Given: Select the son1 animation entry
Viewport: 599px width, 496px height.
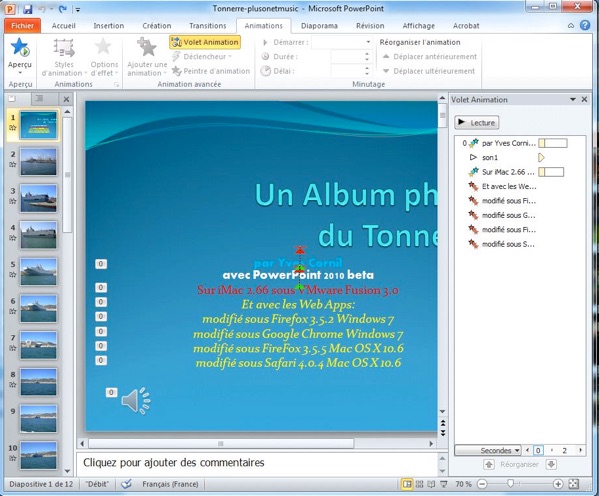Looking at the screenshot, I should click(x=521, y=157).
